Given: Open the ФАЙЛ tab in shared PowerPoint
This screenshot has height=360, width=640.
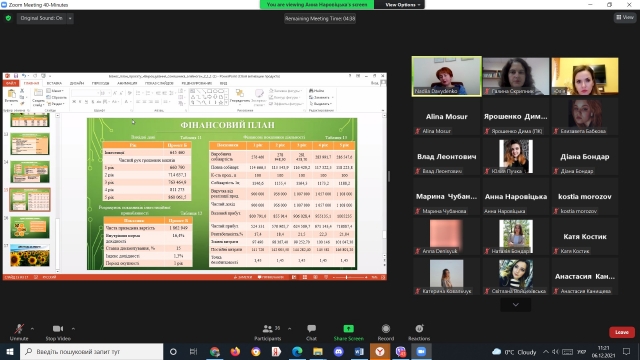Looking at the screenshot, I should coord(11,83).
